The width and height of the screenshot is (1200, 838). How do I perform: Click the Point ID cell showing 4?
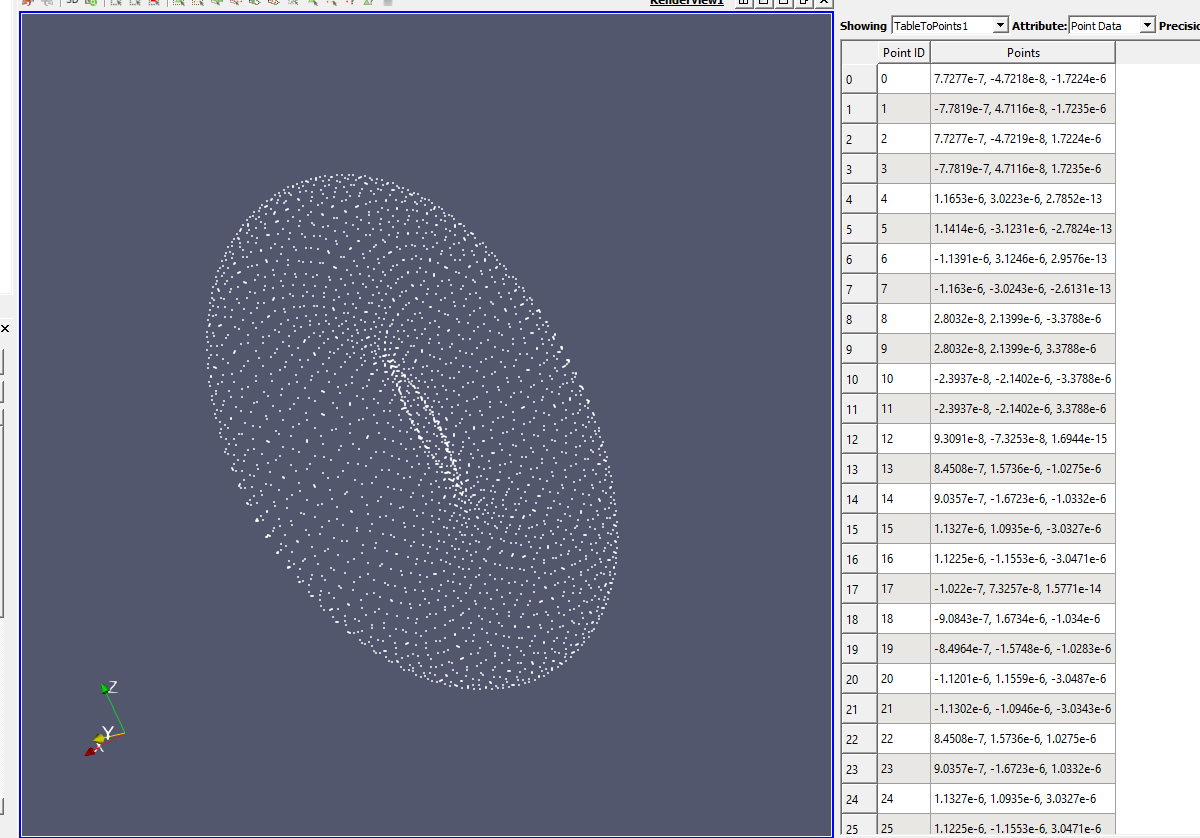click(x=903, y=199)
